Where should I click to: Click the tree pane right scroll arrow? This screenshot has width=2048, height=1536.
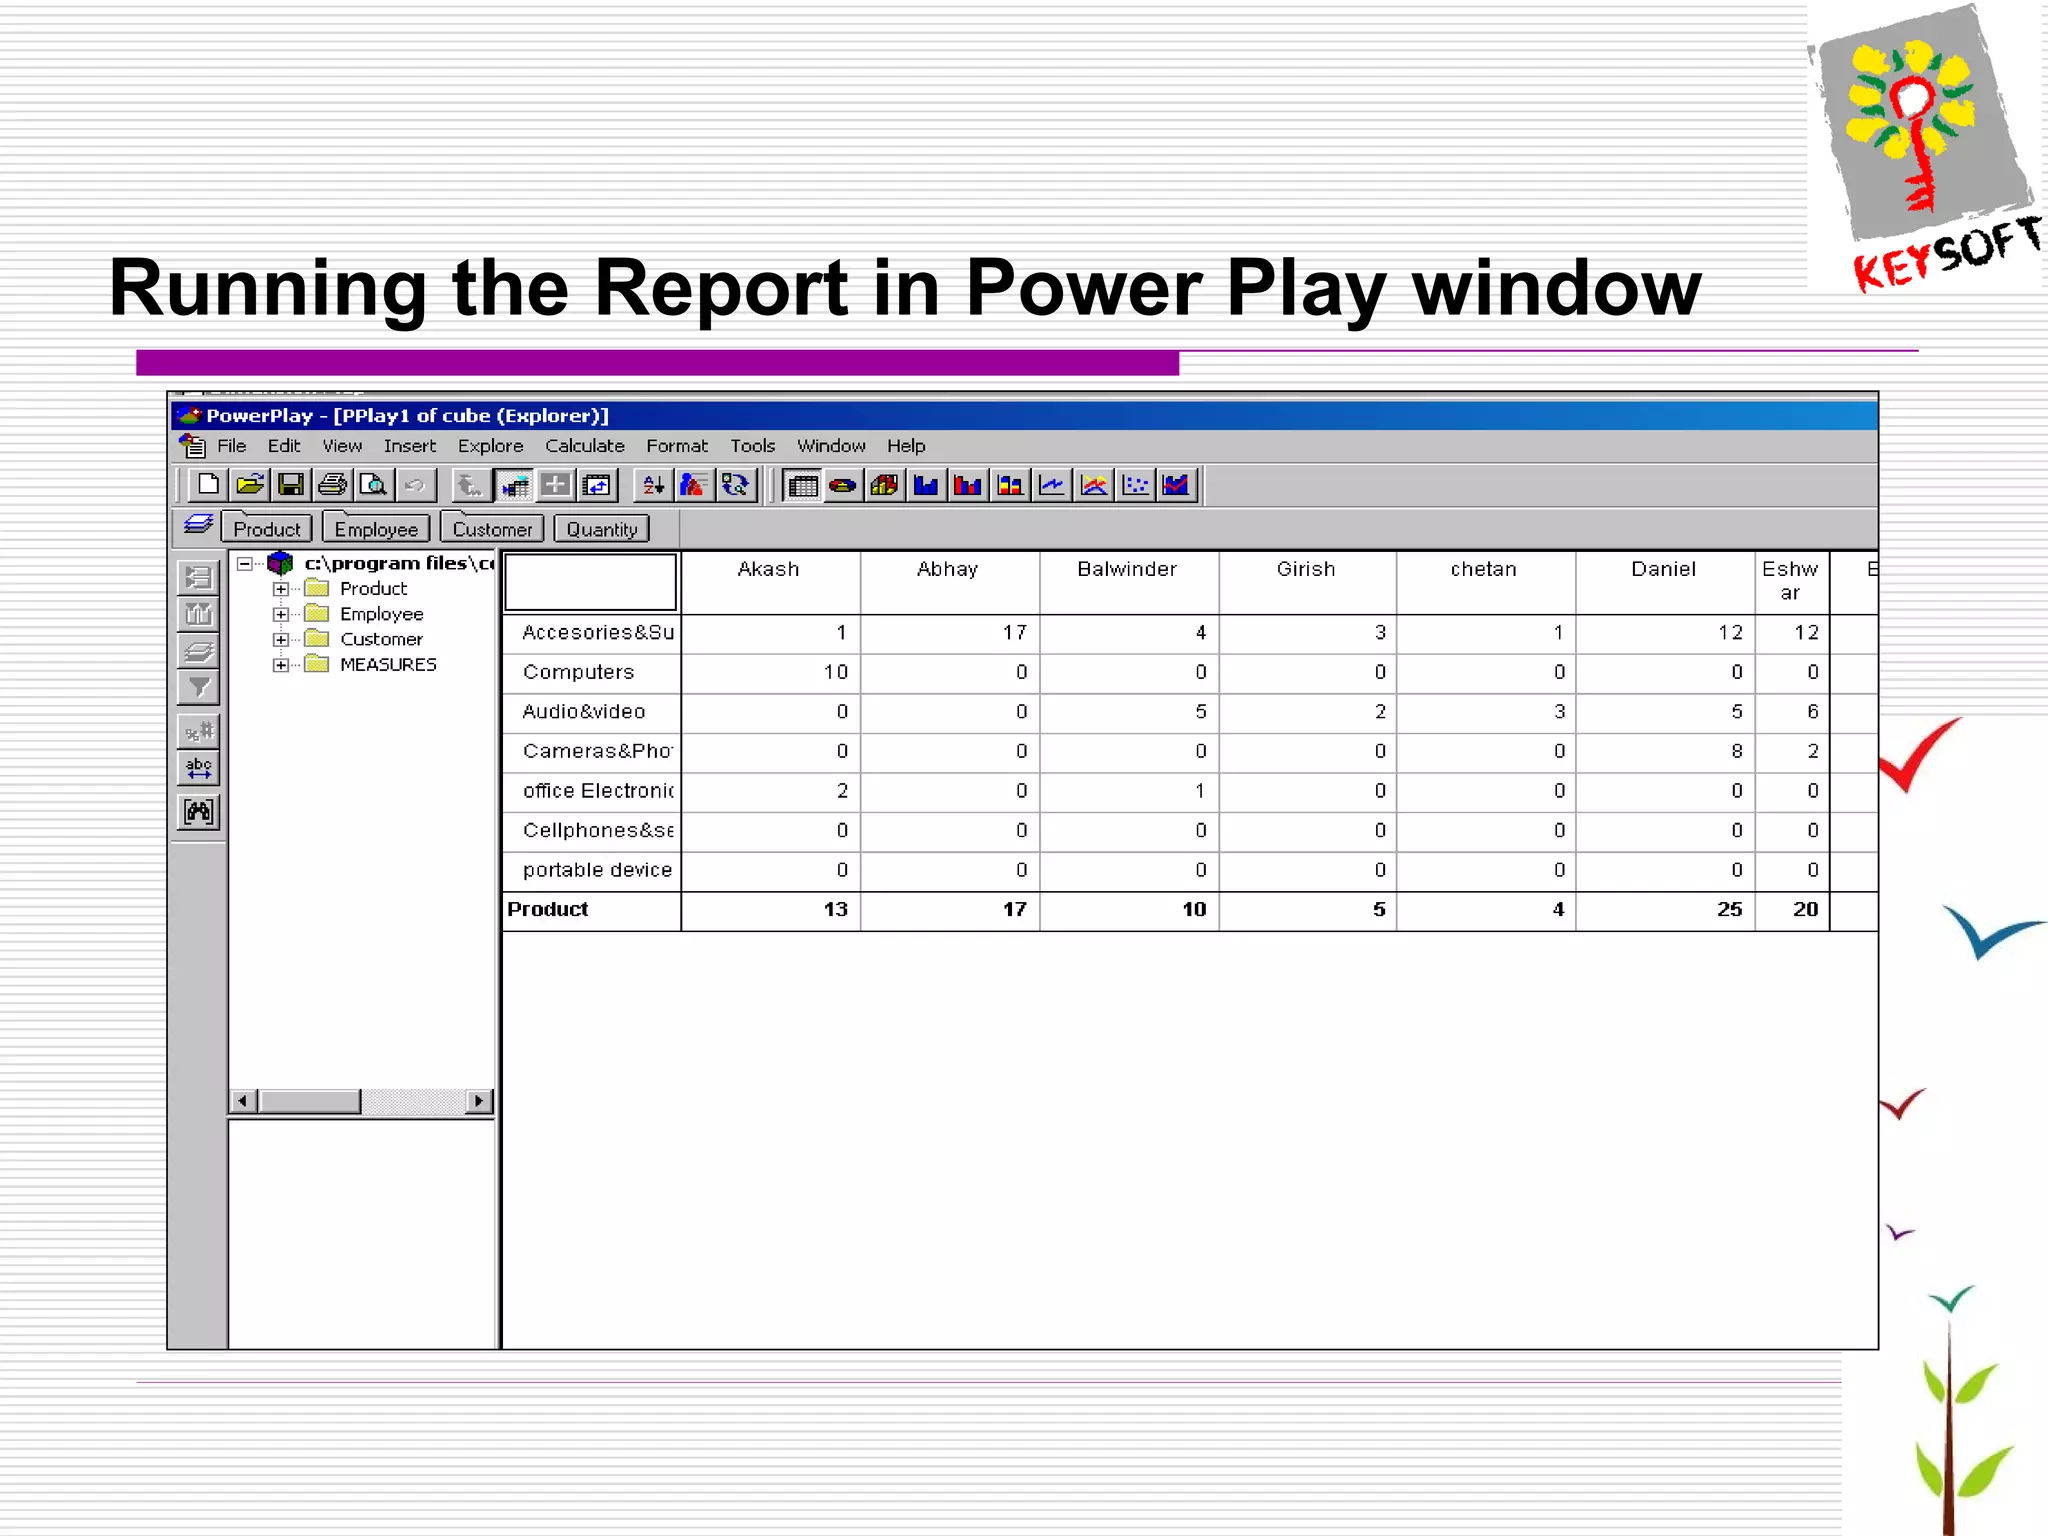click(480, 1101)
